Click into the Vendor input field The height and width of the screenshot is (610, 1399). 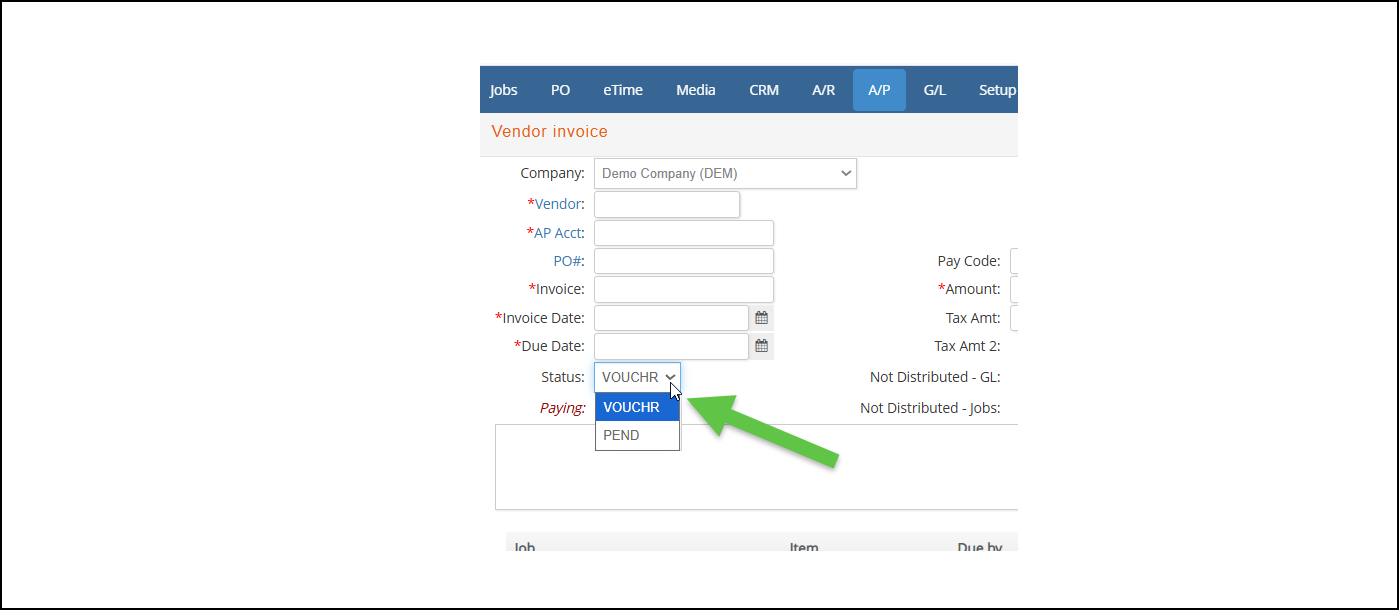(x=666, y=204)
